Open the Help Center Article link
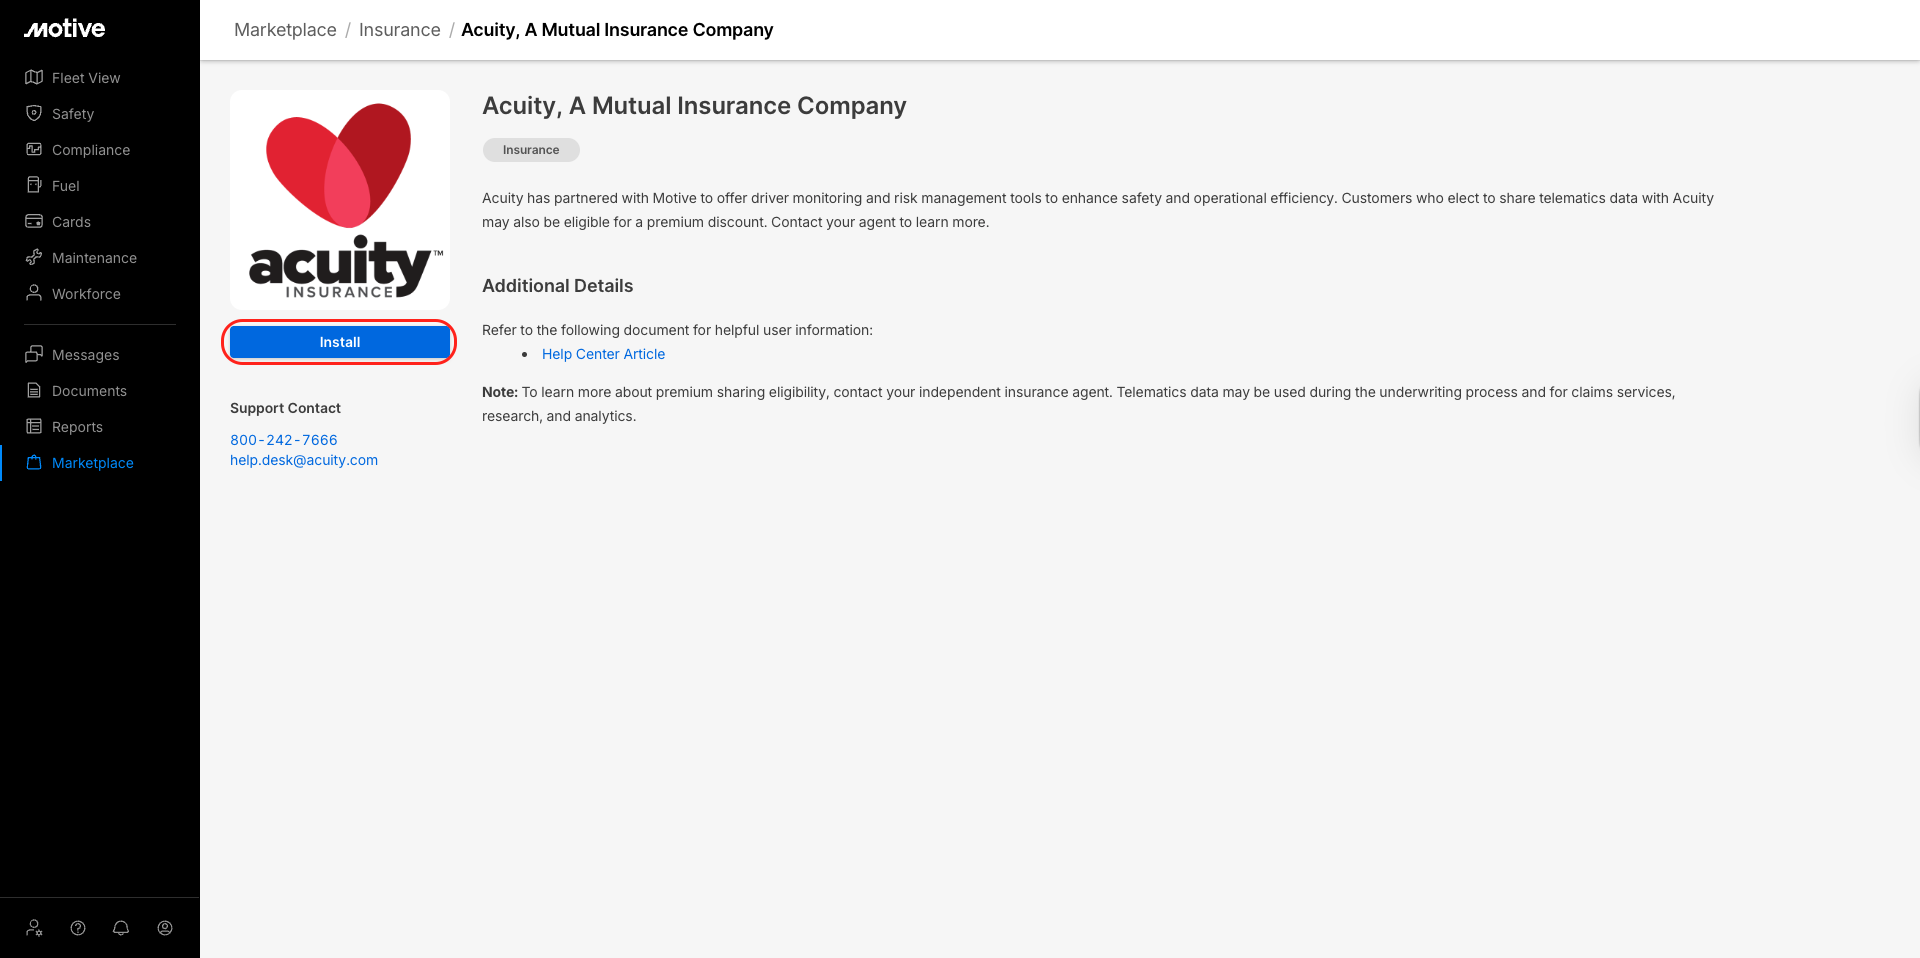The width and height of the screenshot is (1920, 958). click(x=603, y=354)
